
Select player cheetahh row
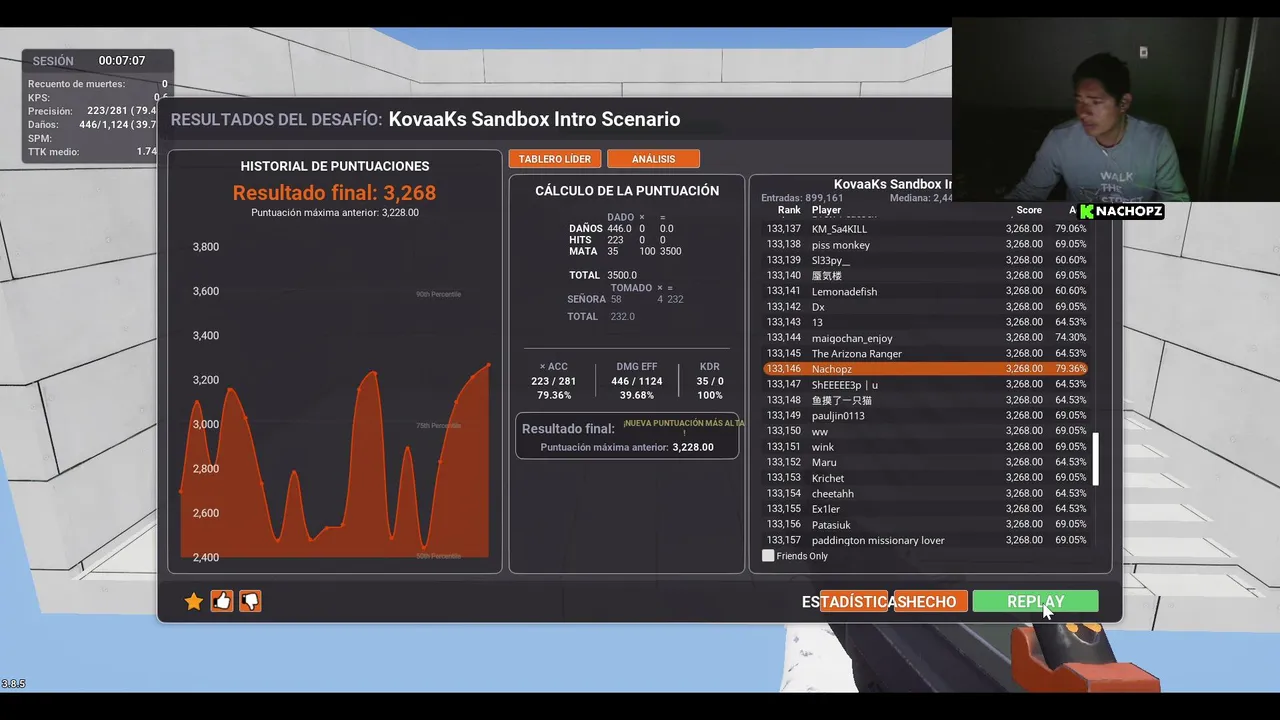[x=925, y=493]
